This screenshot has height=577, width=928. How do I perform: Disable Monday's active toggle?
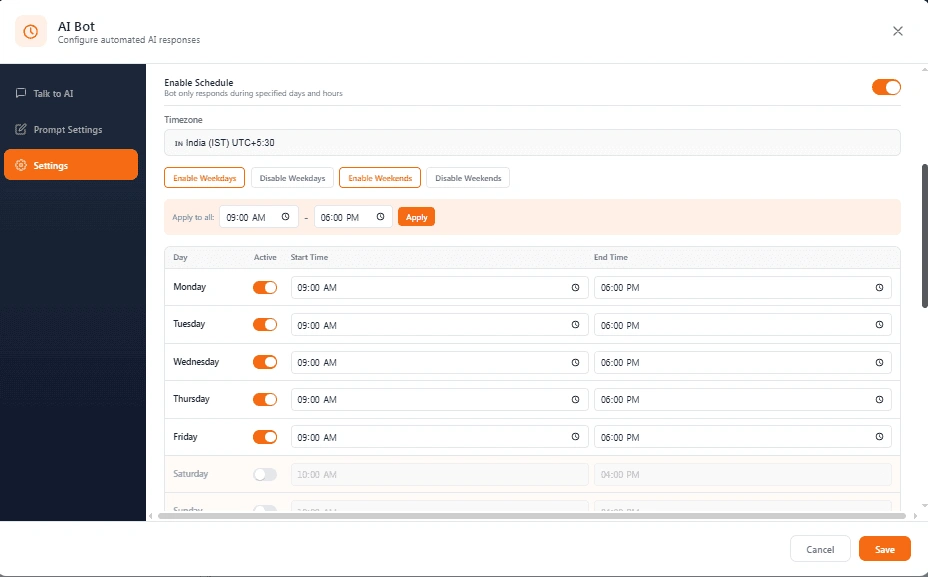(265, 287)
